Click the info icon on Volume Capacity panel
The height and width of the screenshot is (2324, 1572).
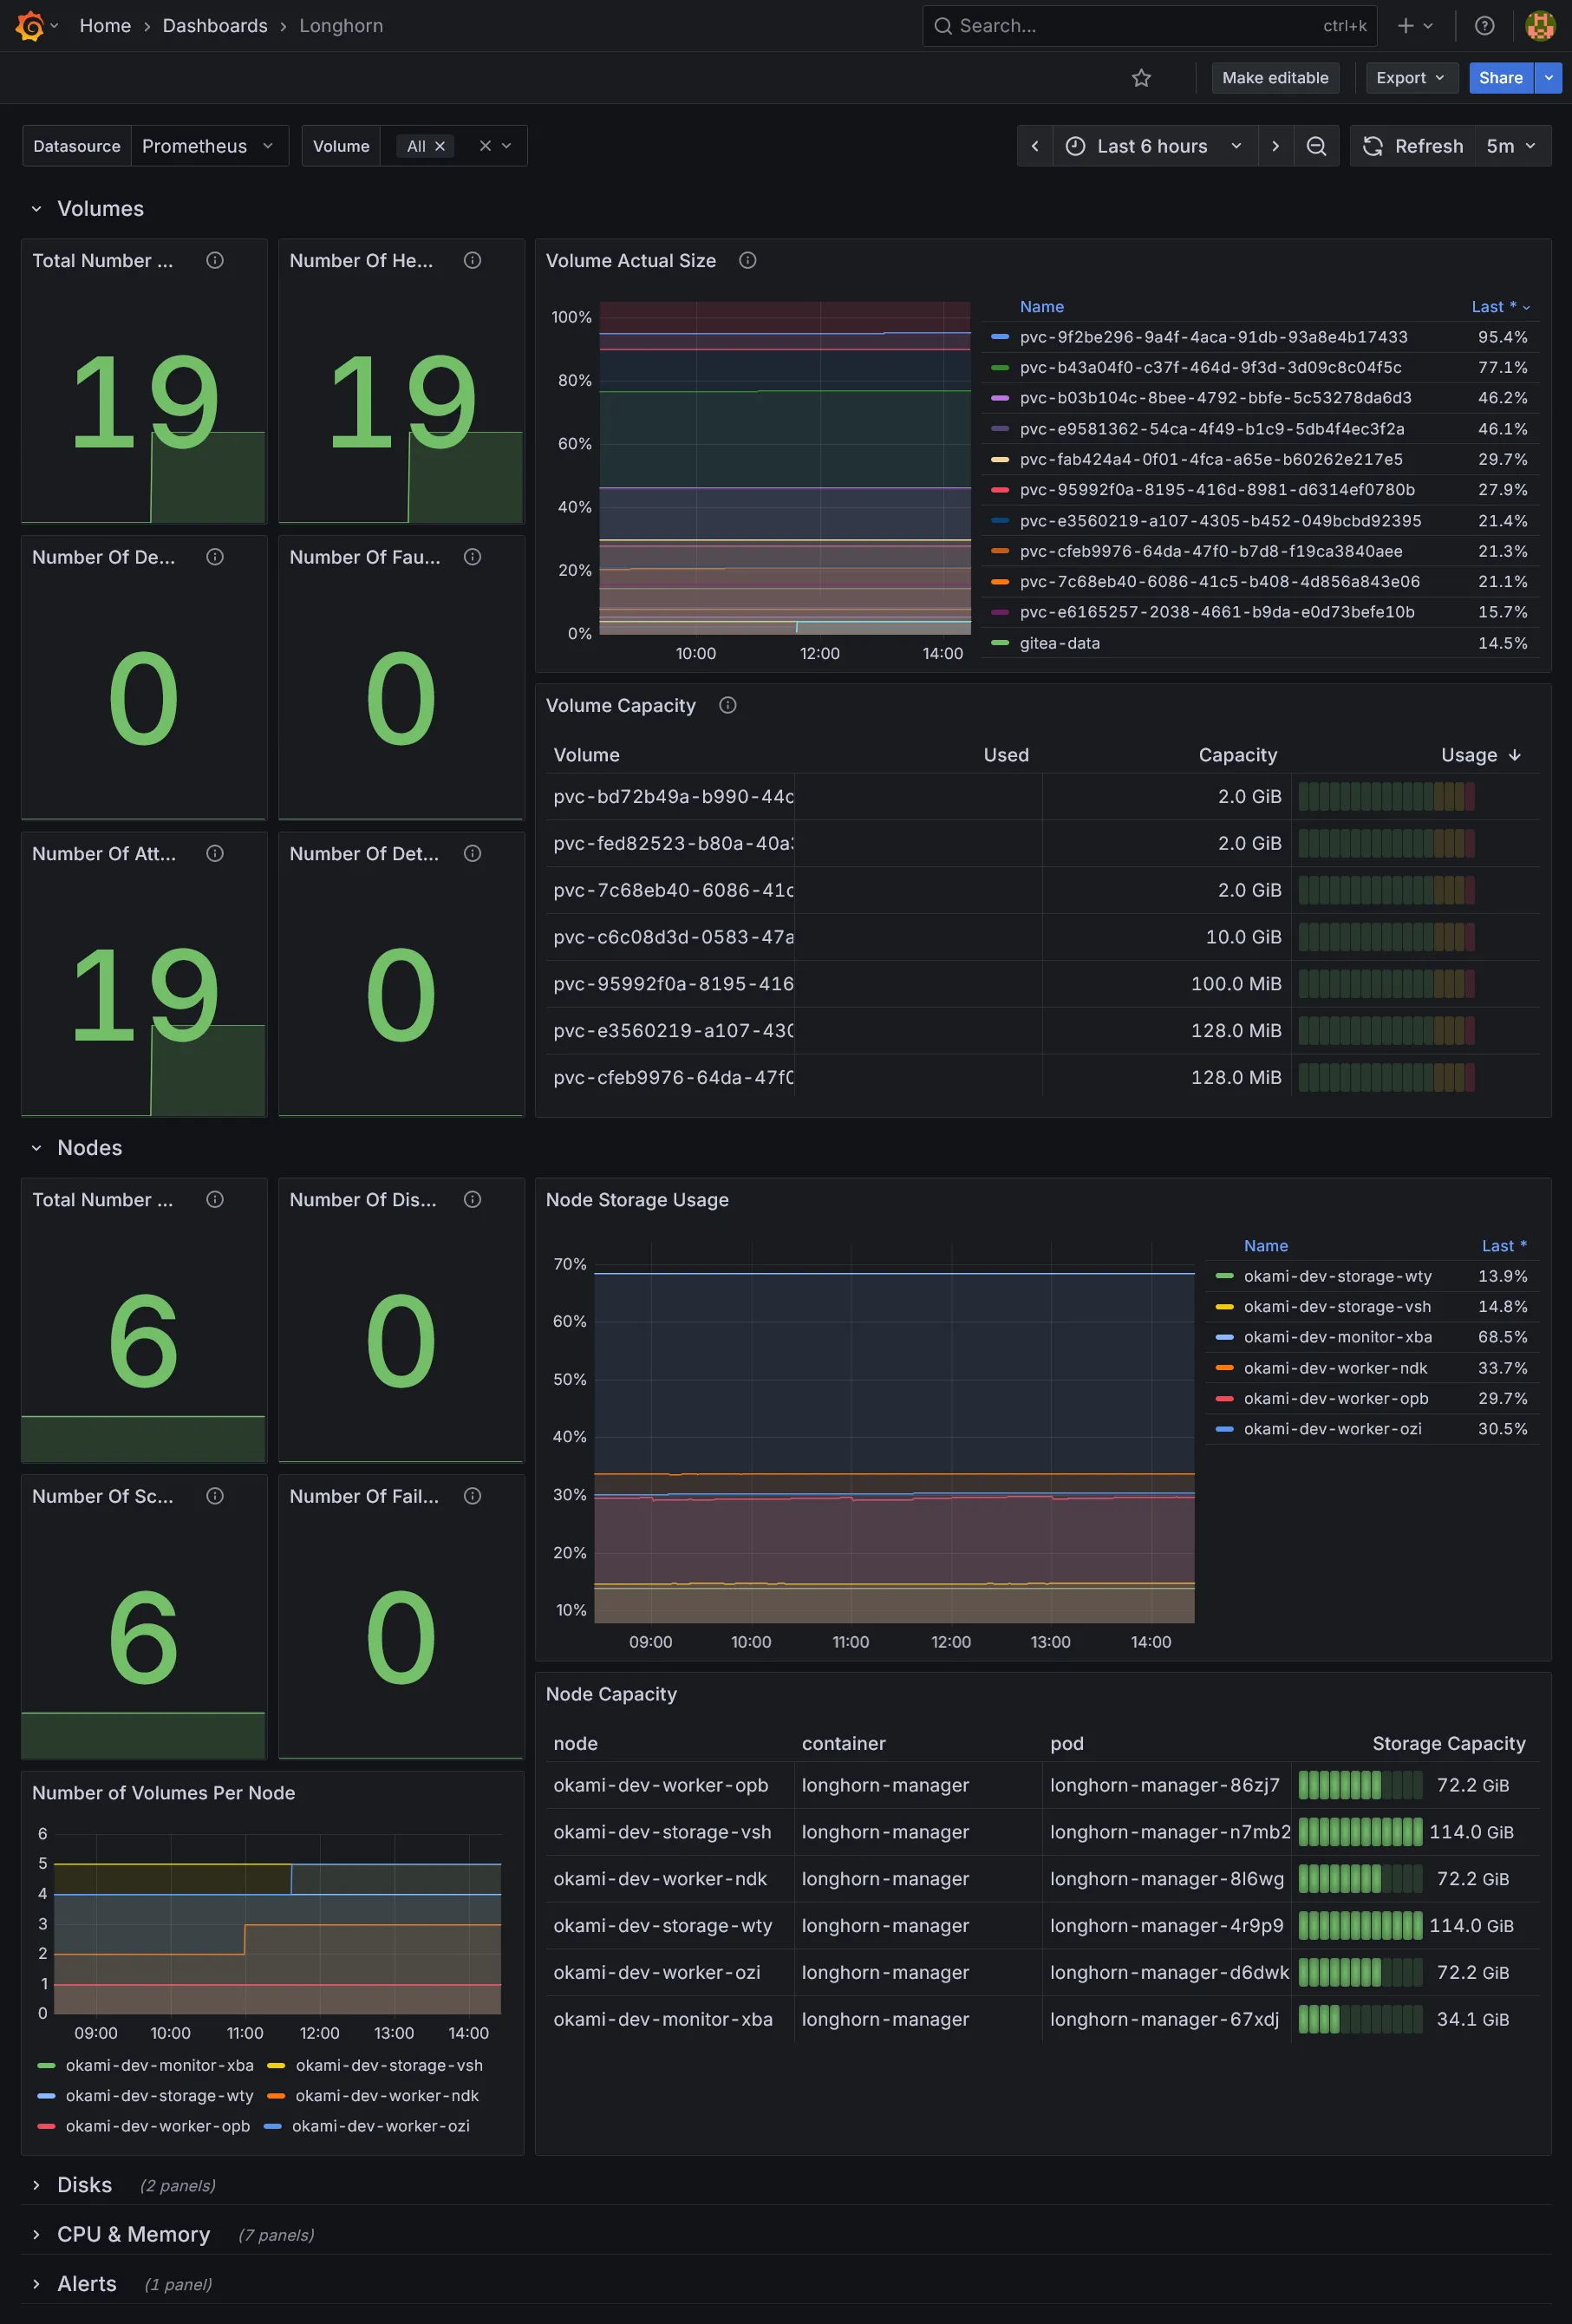click(x=728, y=706)
